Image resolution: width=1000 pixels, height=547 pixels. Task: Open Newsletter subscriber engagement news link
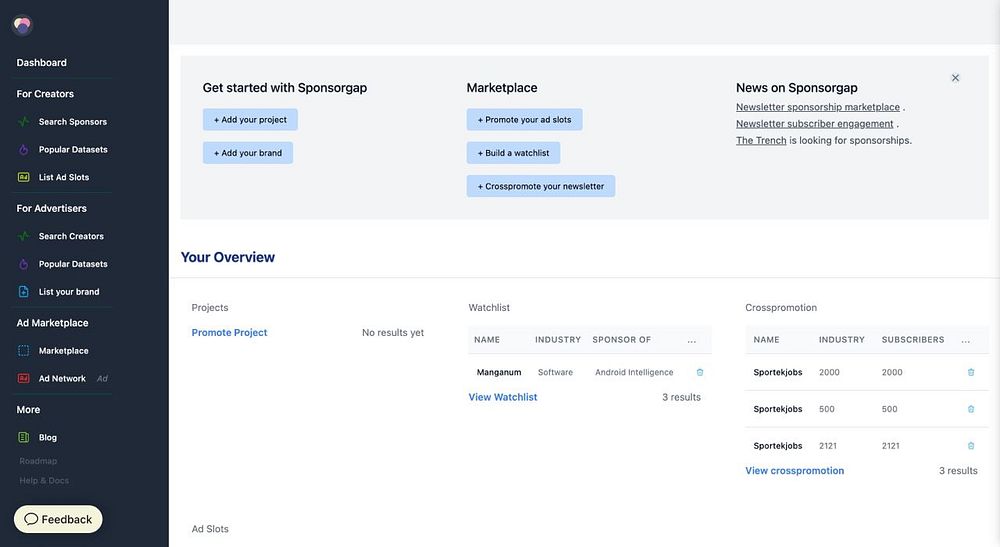pos(814,124)
